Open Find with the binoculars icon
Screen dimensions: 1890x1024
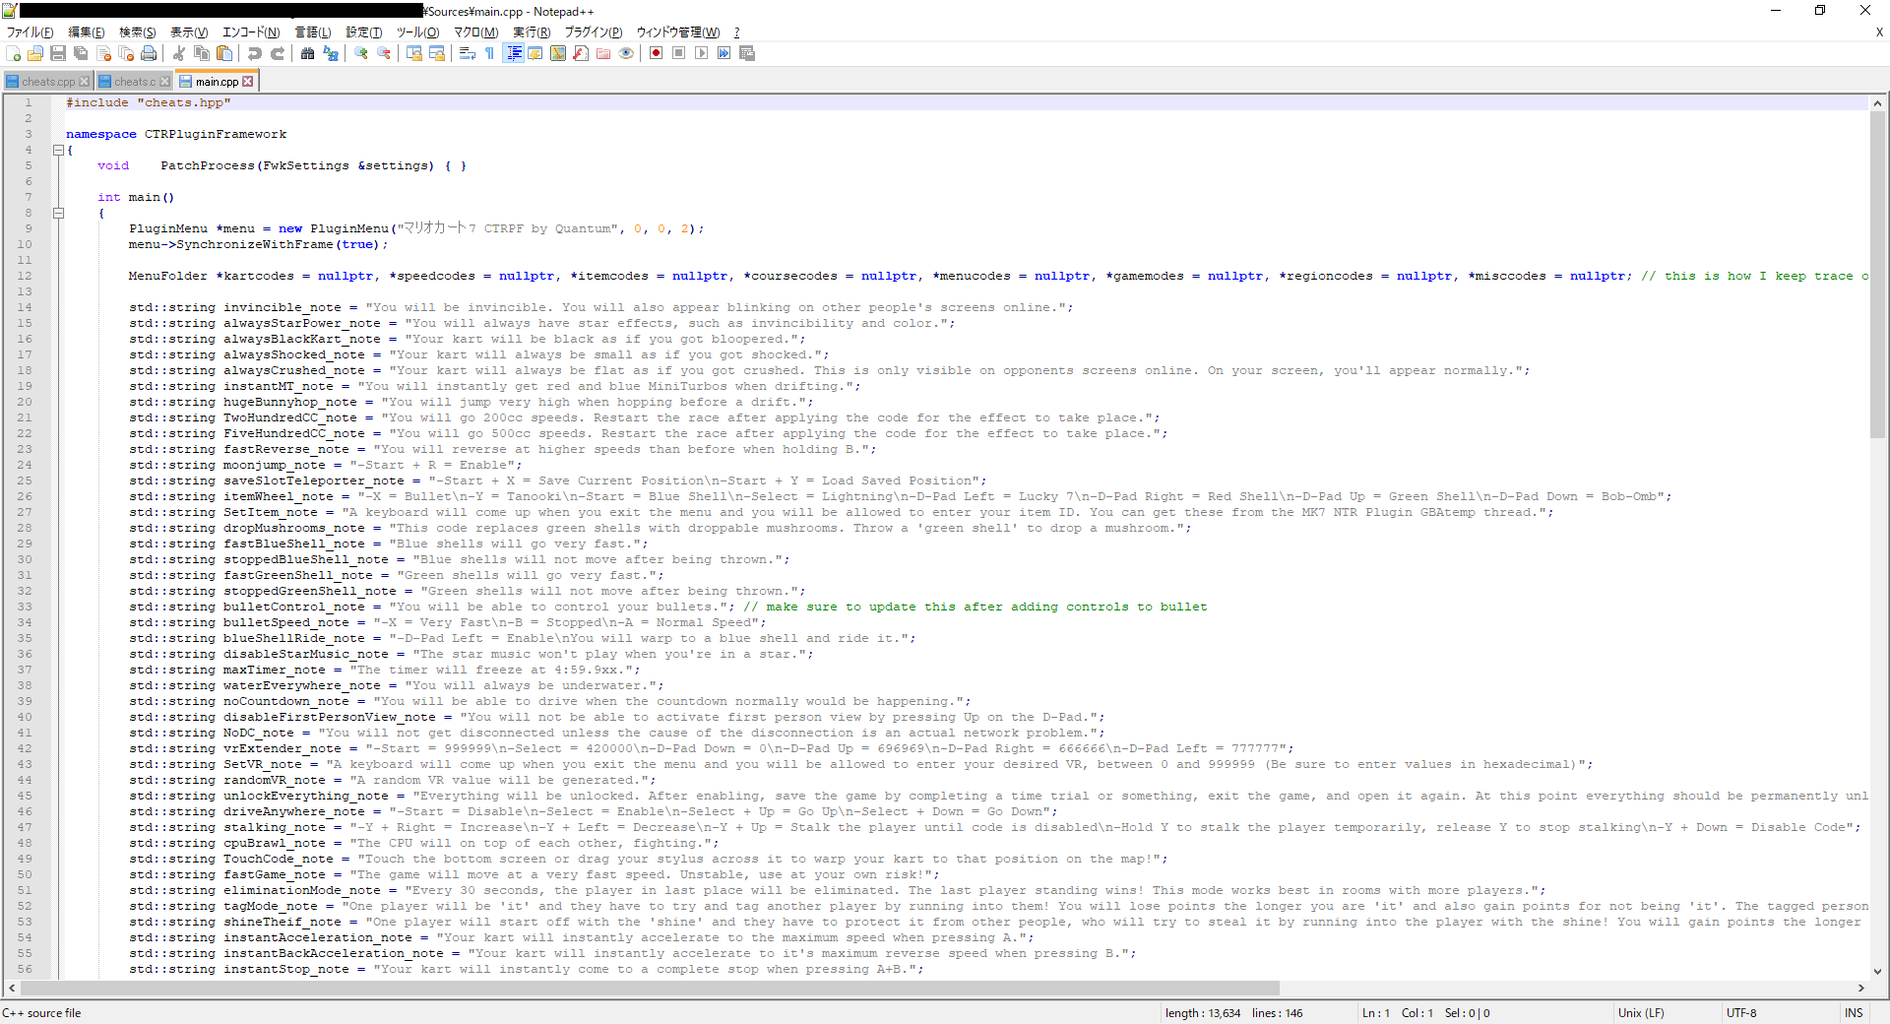(x=308, y=54)
